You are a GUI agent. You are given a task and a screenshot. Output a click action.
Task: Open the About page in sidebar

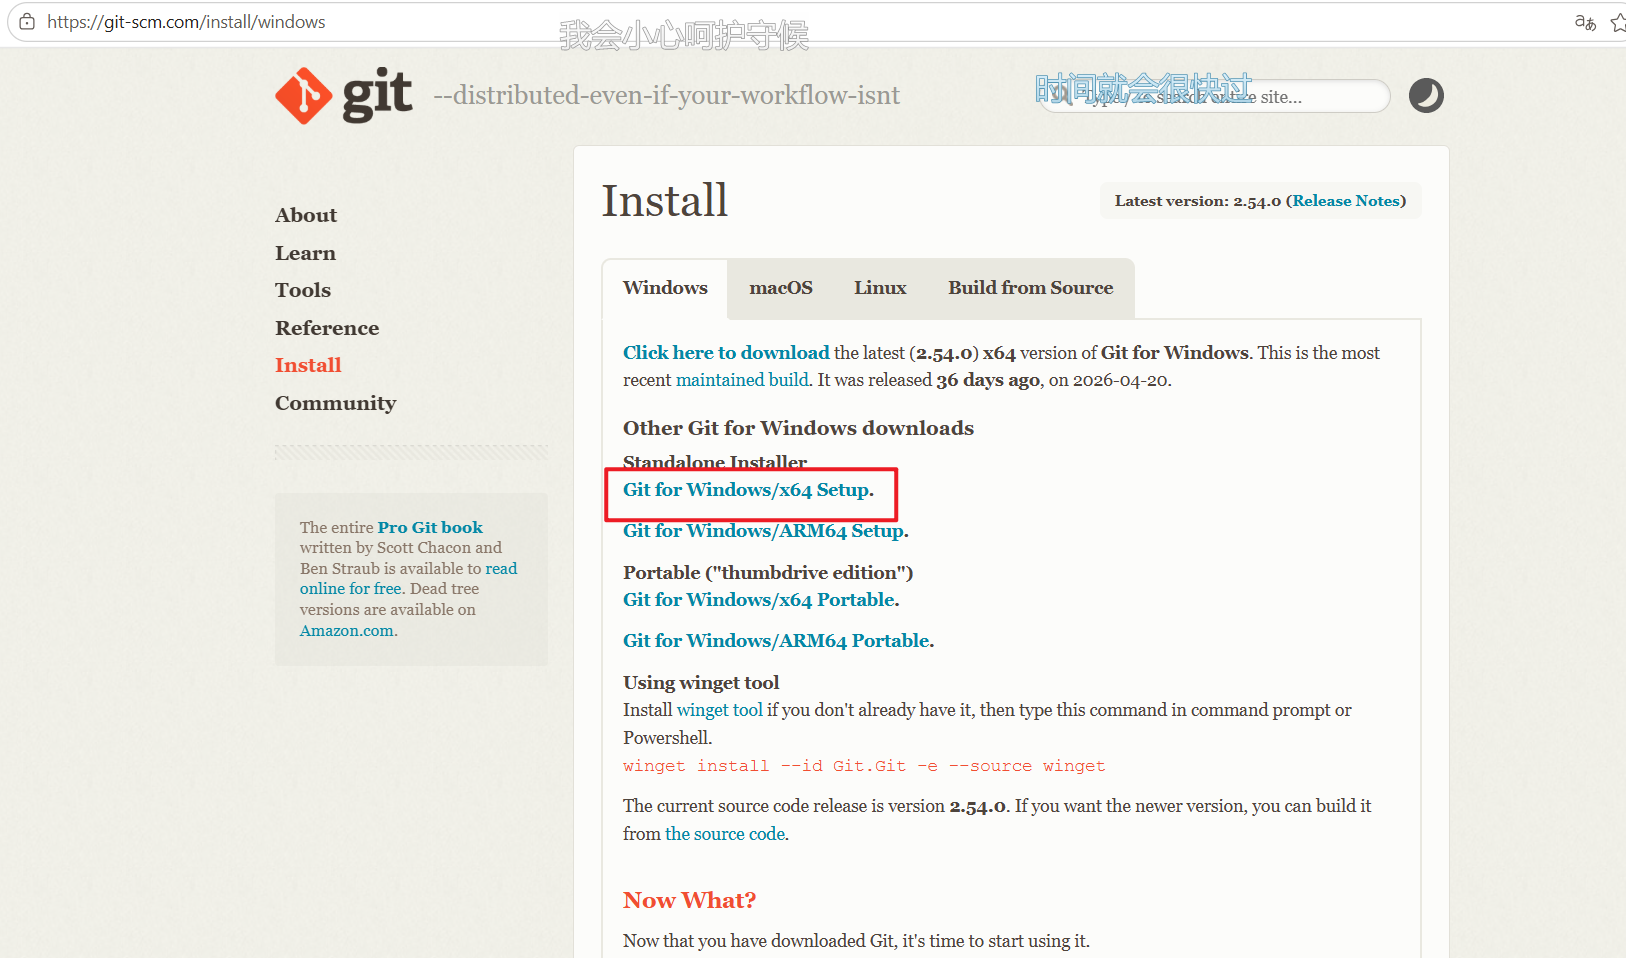point(306,215)
